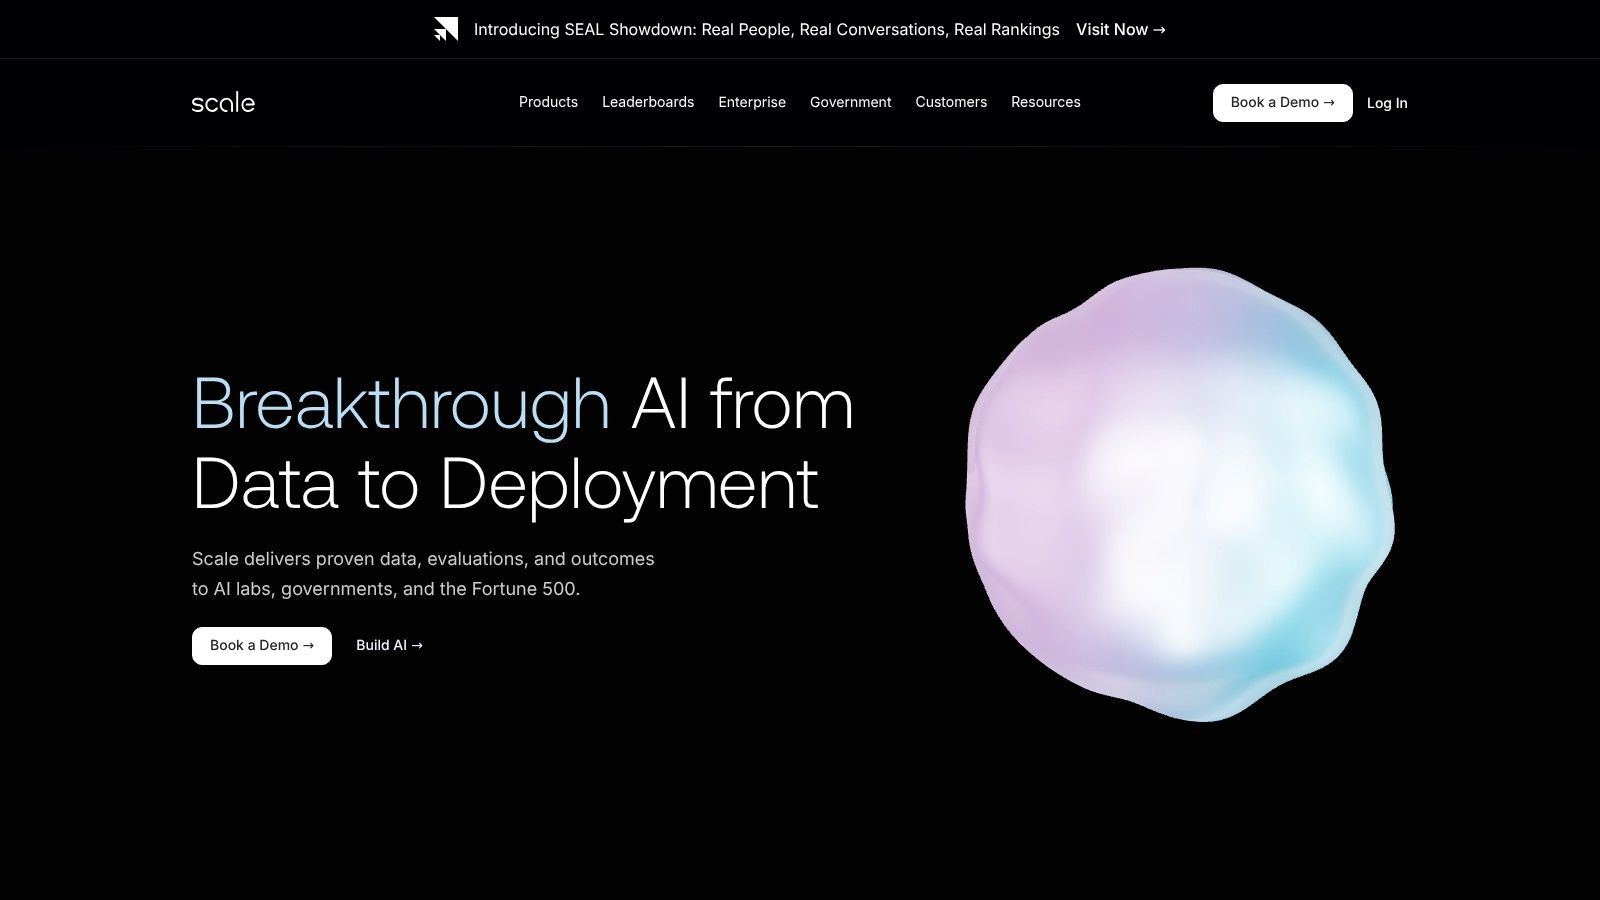Open the Enterprise menu

click(x=752, y=102)
